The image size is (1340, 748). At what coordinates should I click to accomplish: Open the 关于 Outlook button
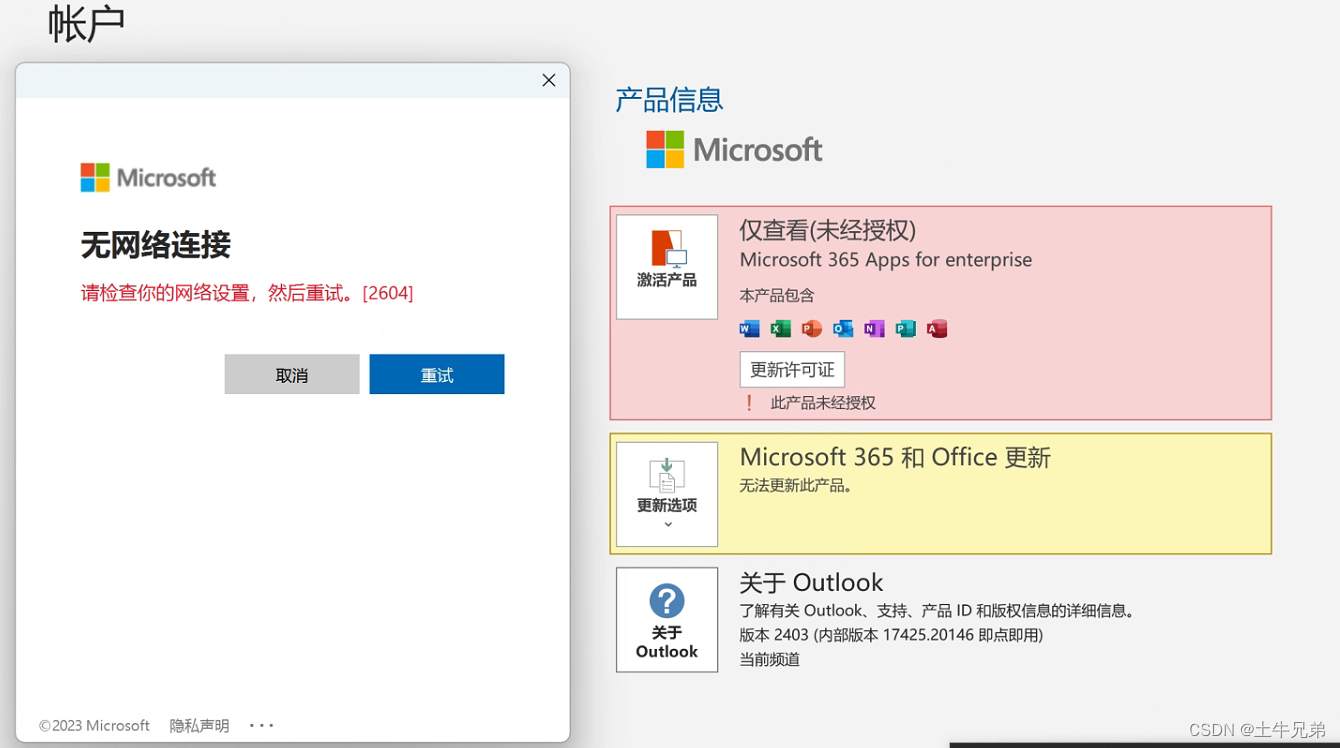coord(667,620)
